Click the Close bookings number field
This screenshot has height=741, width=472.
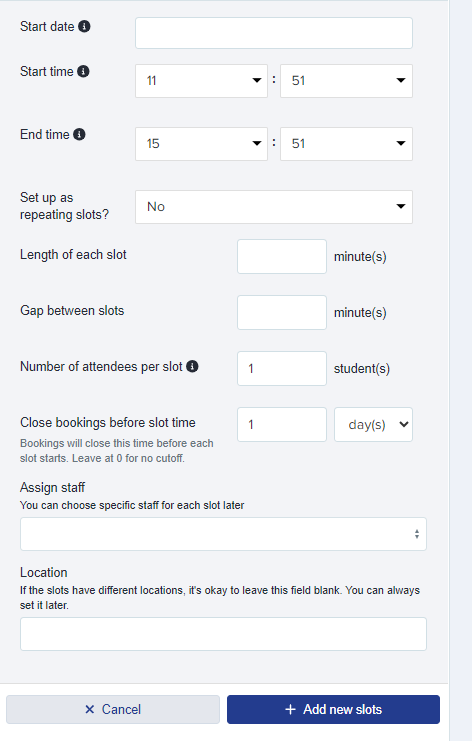(x=282, y=424)
